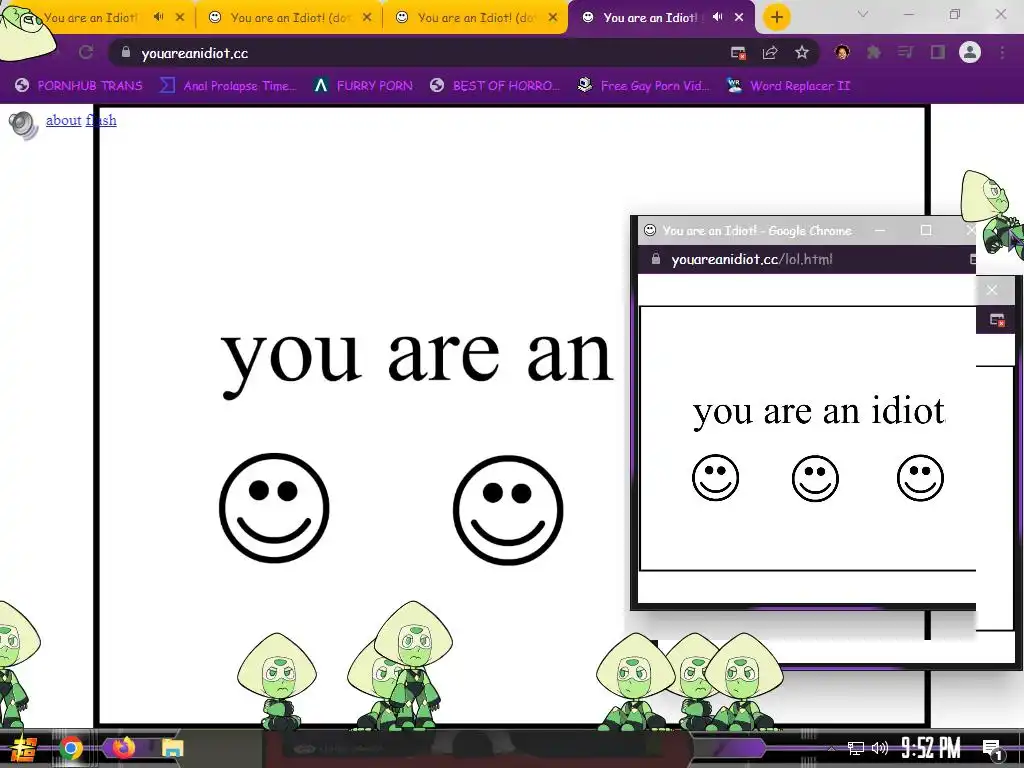Open the network icon in system tray

pyautogui.click(x=855, y=748)
